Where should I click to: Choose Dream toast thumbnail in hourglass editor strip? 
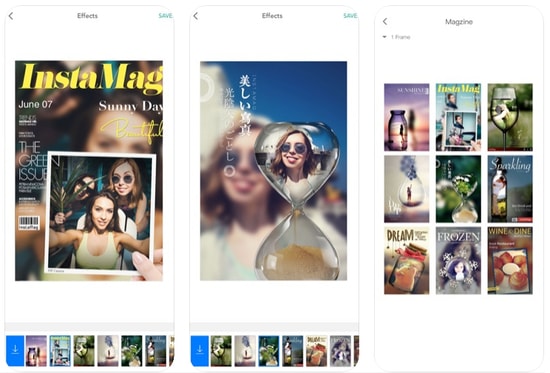pyautogui.click(x=316, y=351)
